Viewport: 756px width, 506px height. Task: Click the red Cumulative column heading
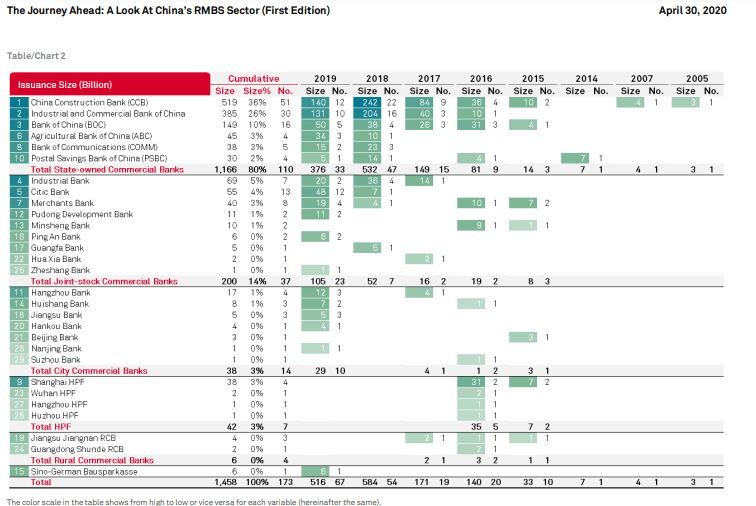[253, 78]
